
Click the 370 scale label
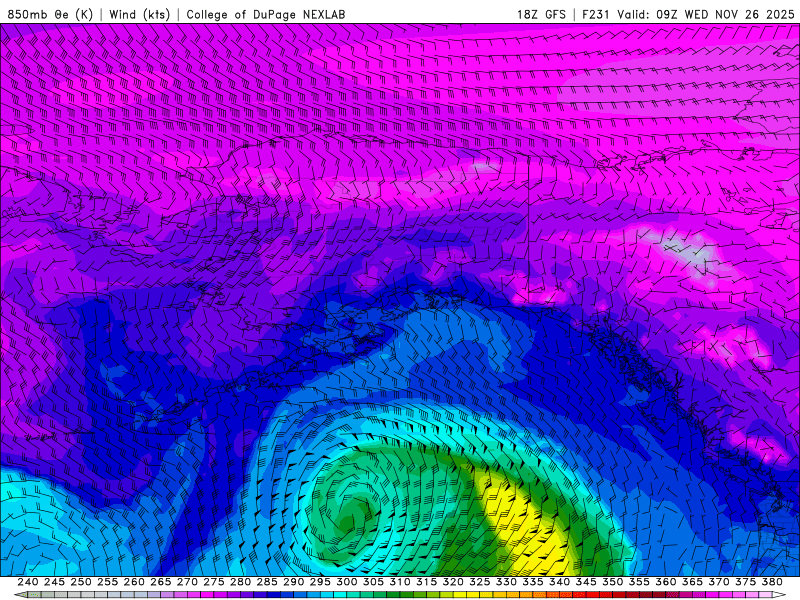tap(719, 582)
